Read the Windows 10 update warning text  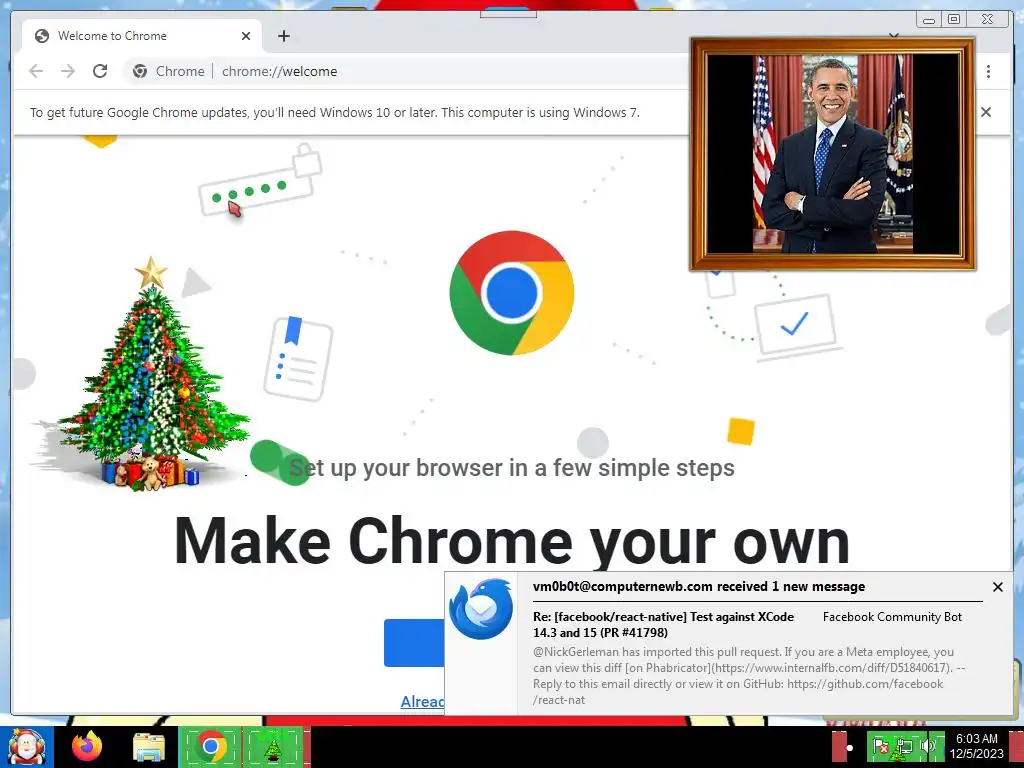[x=335, y=112]
